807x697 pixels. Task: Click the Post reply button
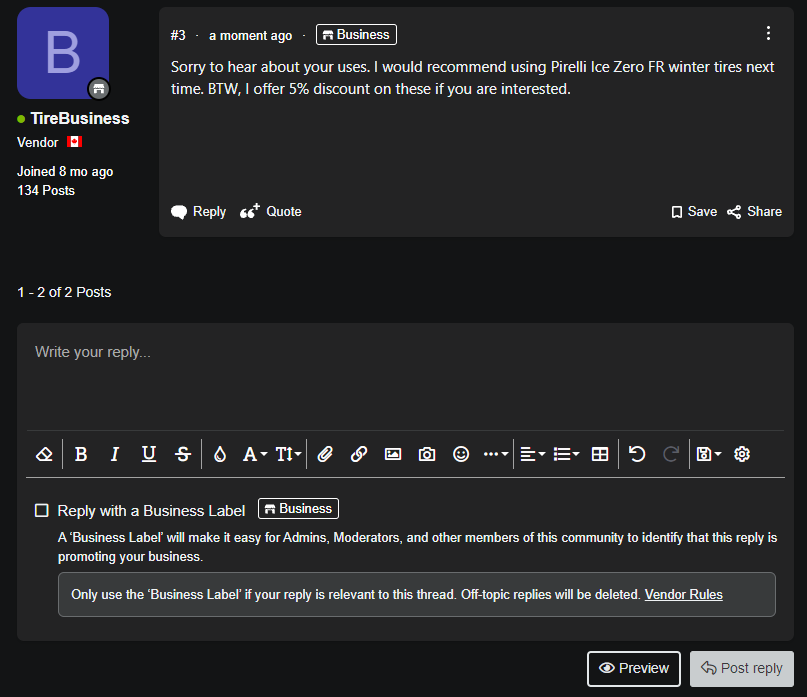[x=742, y=668]
